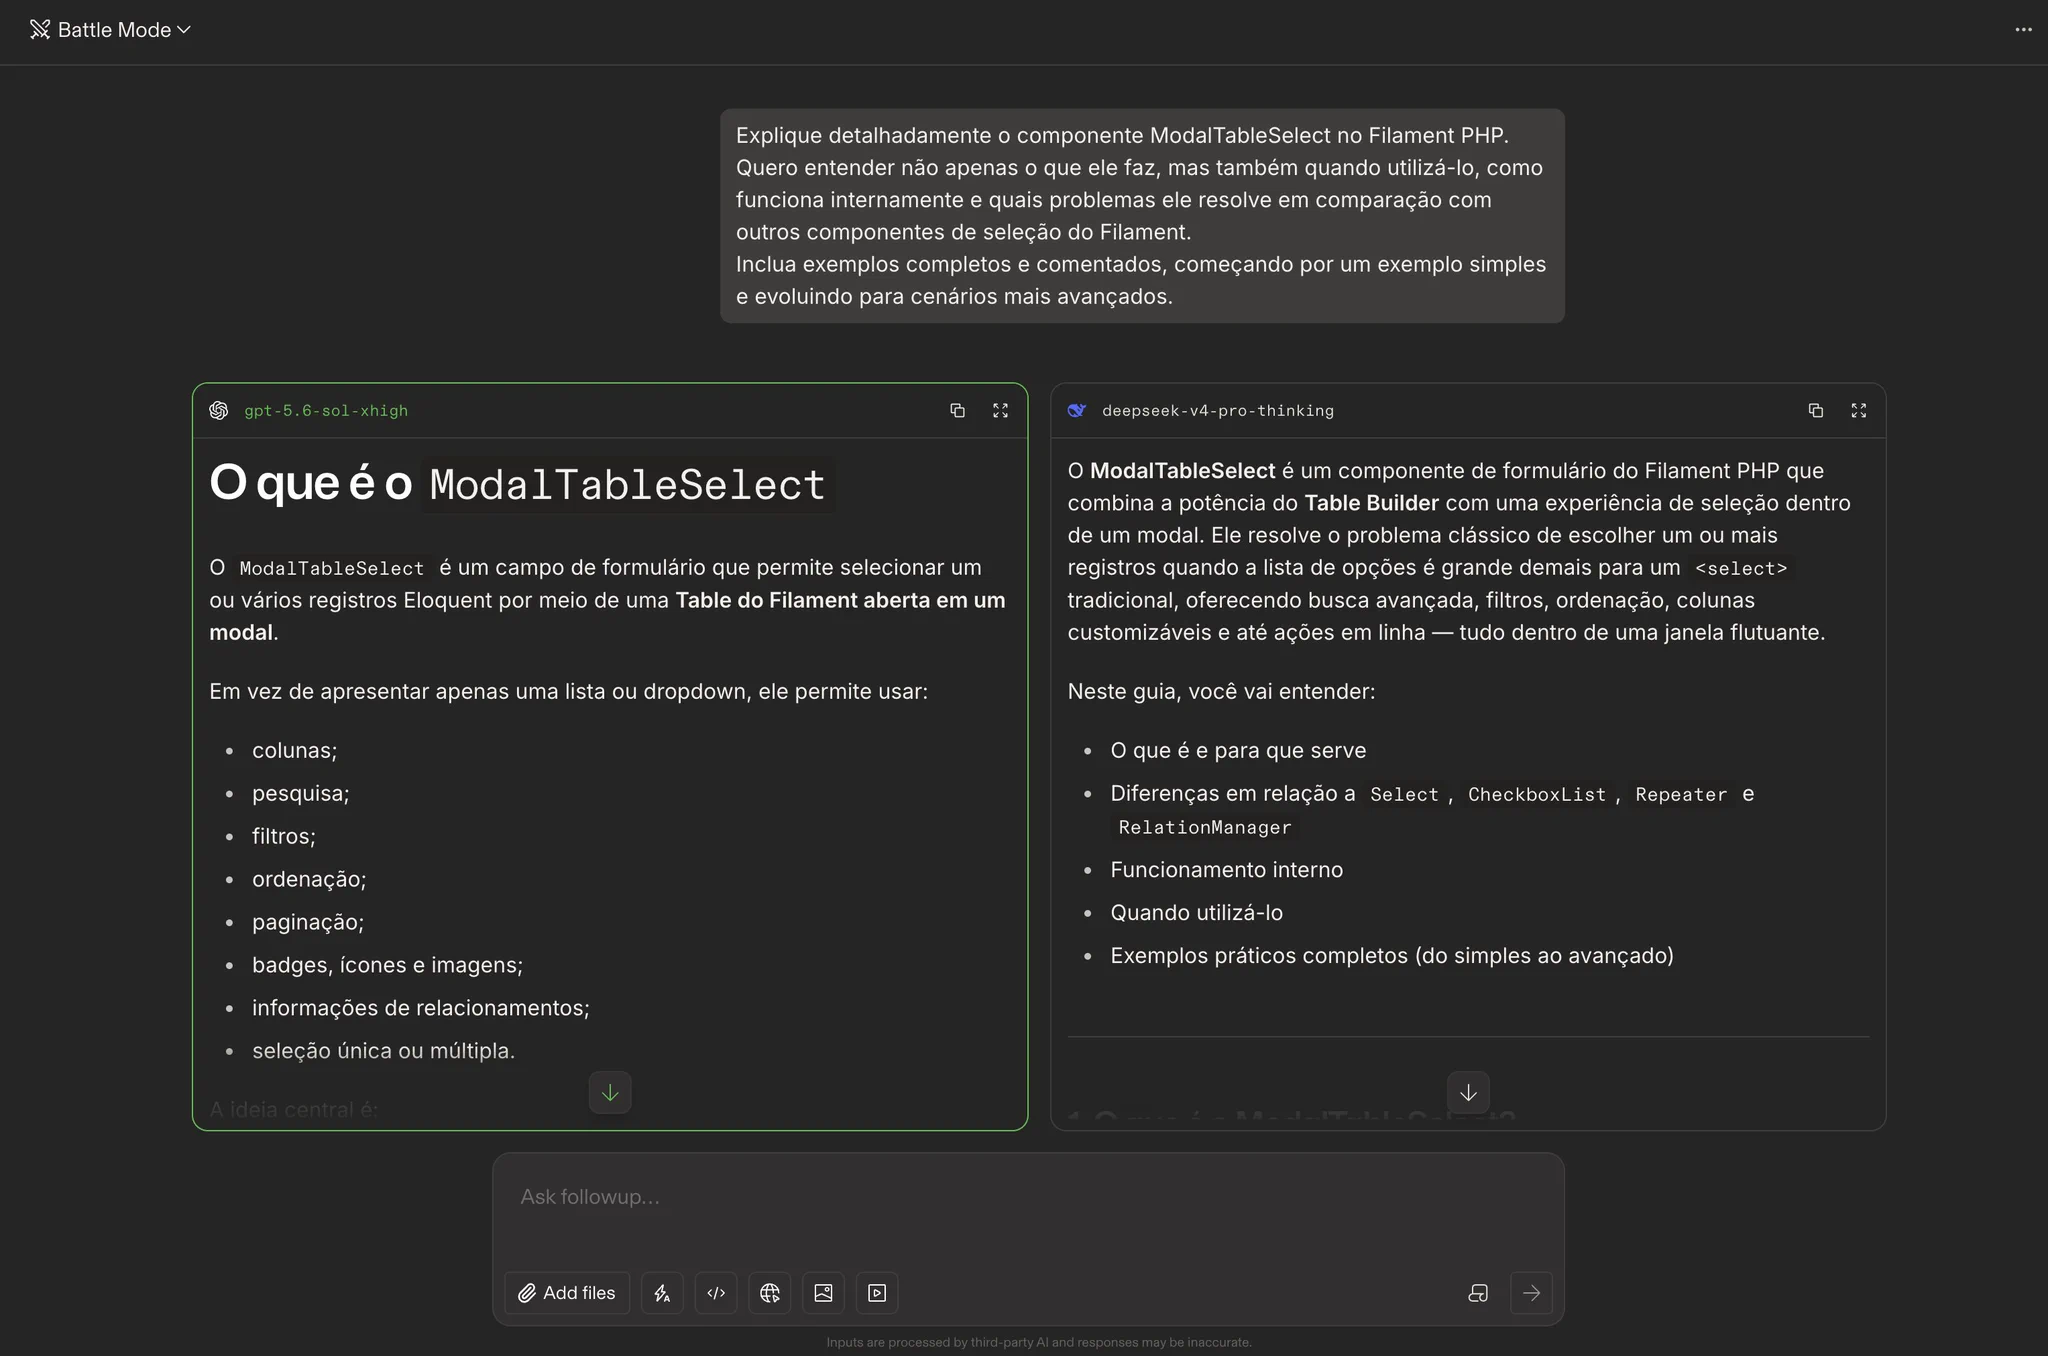Screen dimensions: 2048x1356
Task: Click the 'Funcionamento interno' bullet
Action: pyautogui.click(x=1226, y=870)
